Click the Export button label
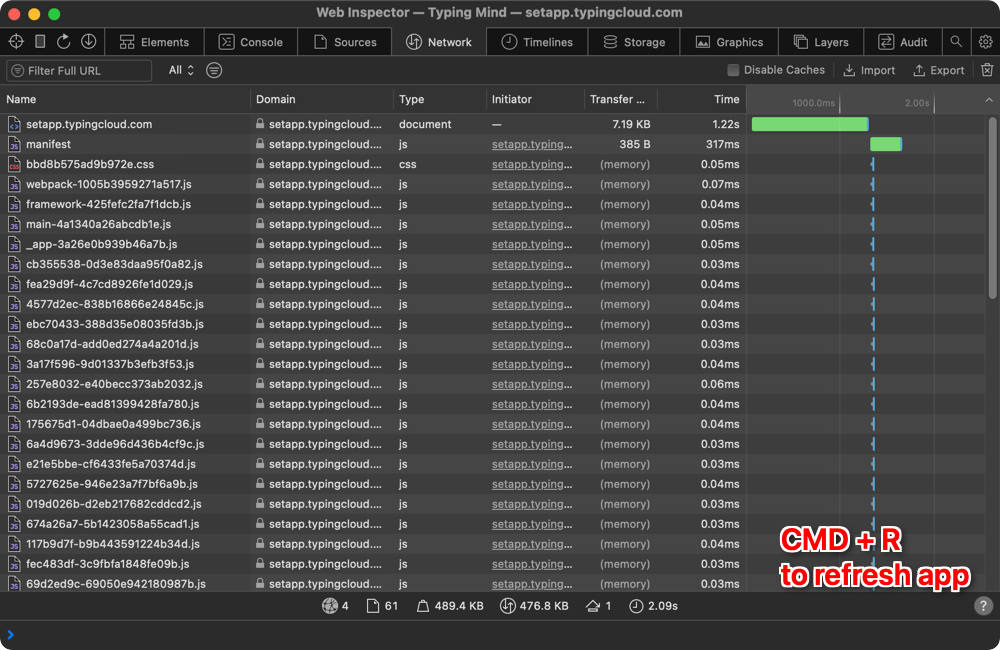 947,70
